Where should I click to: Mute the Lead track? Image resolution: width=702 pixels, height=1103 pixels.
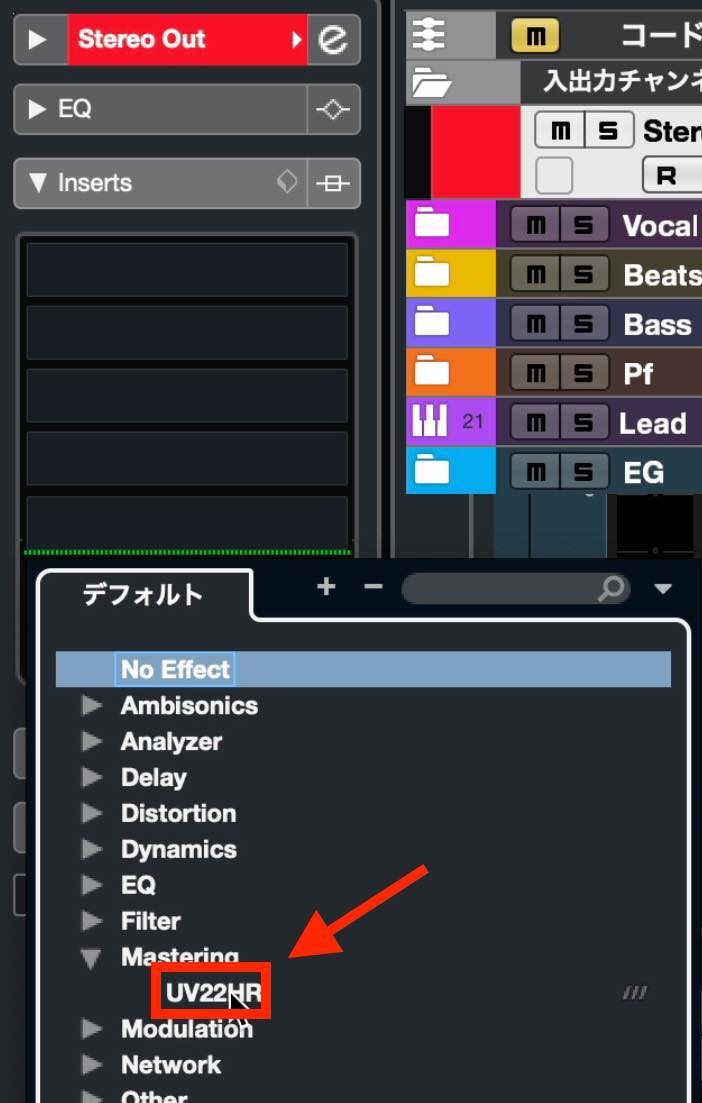[x=535, y=422]
